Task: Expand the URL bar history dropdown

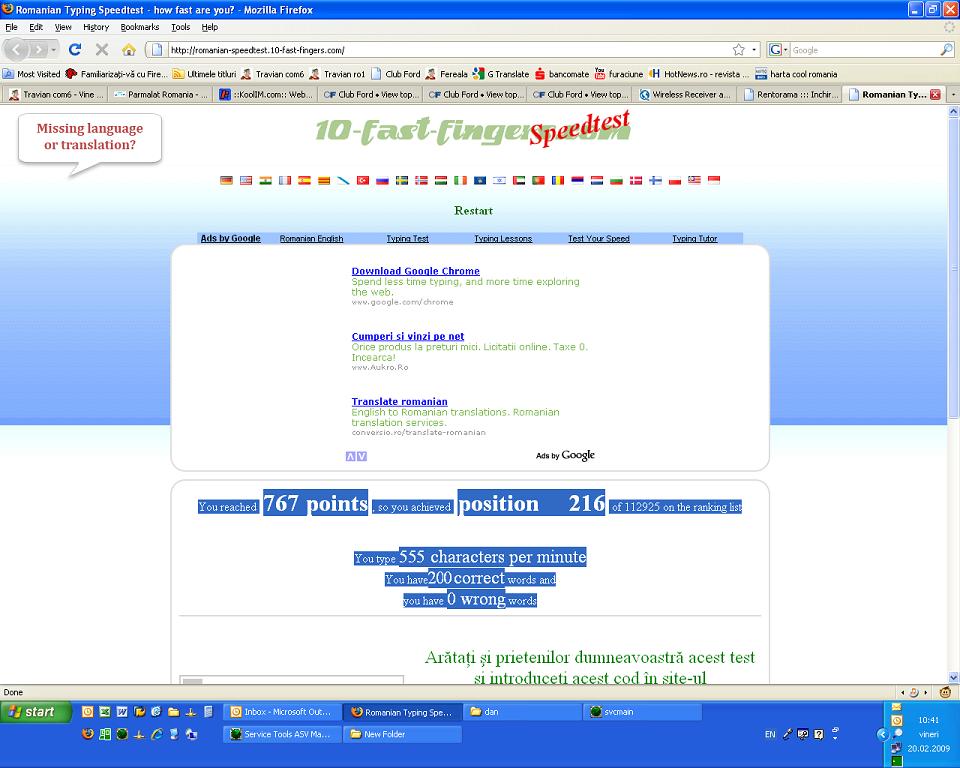Action: point(754,49)
